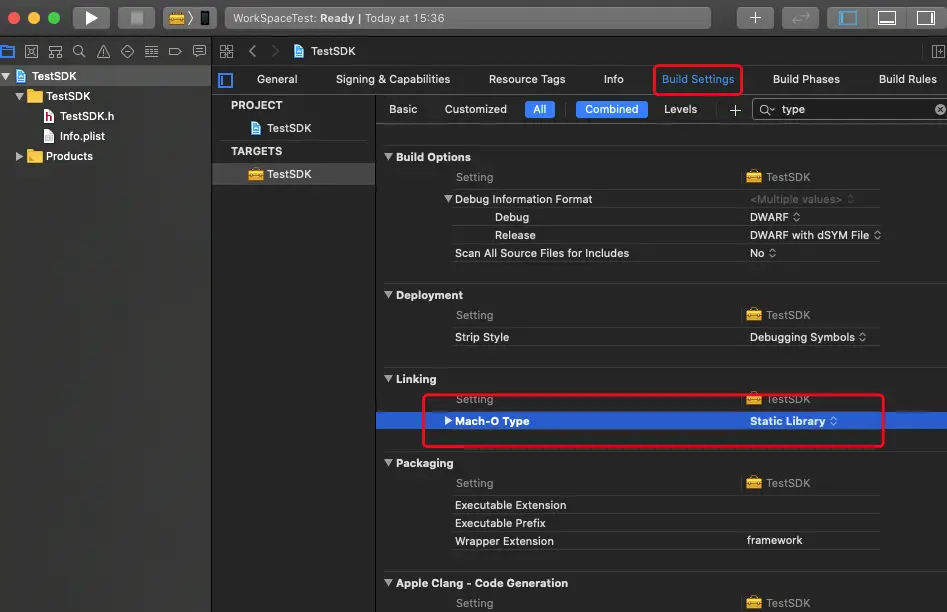Show the Breakpoint navigator

click(175, 52)
